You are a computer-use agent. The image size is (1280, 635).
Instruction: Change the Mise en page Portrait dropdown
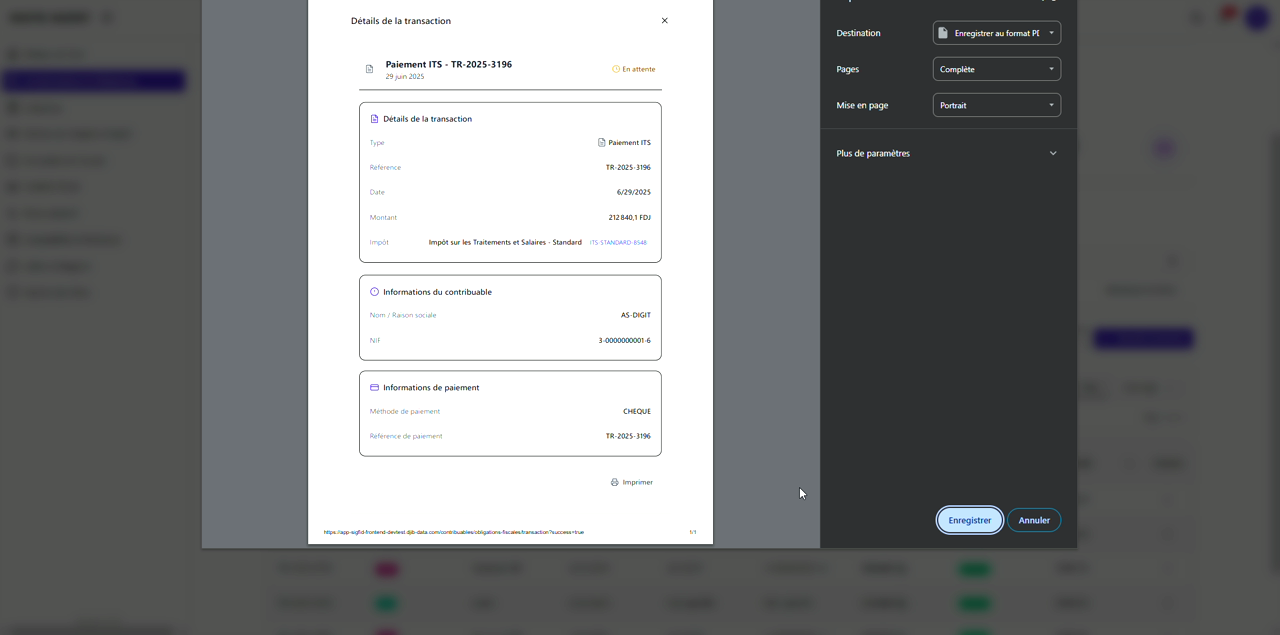[996, 105]
